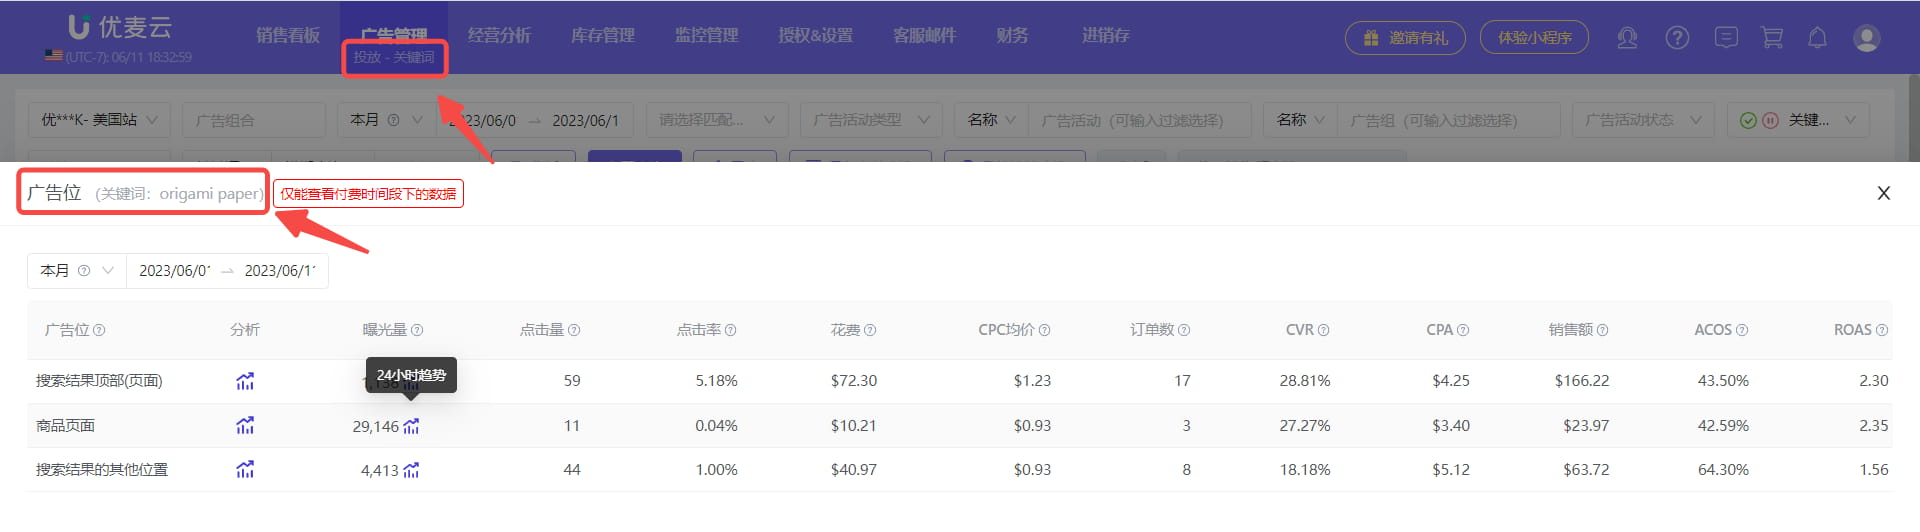Viewport: 1920px width, 532px height.
Task: Click 广告组合 filter field
Action: click(254, 120)
